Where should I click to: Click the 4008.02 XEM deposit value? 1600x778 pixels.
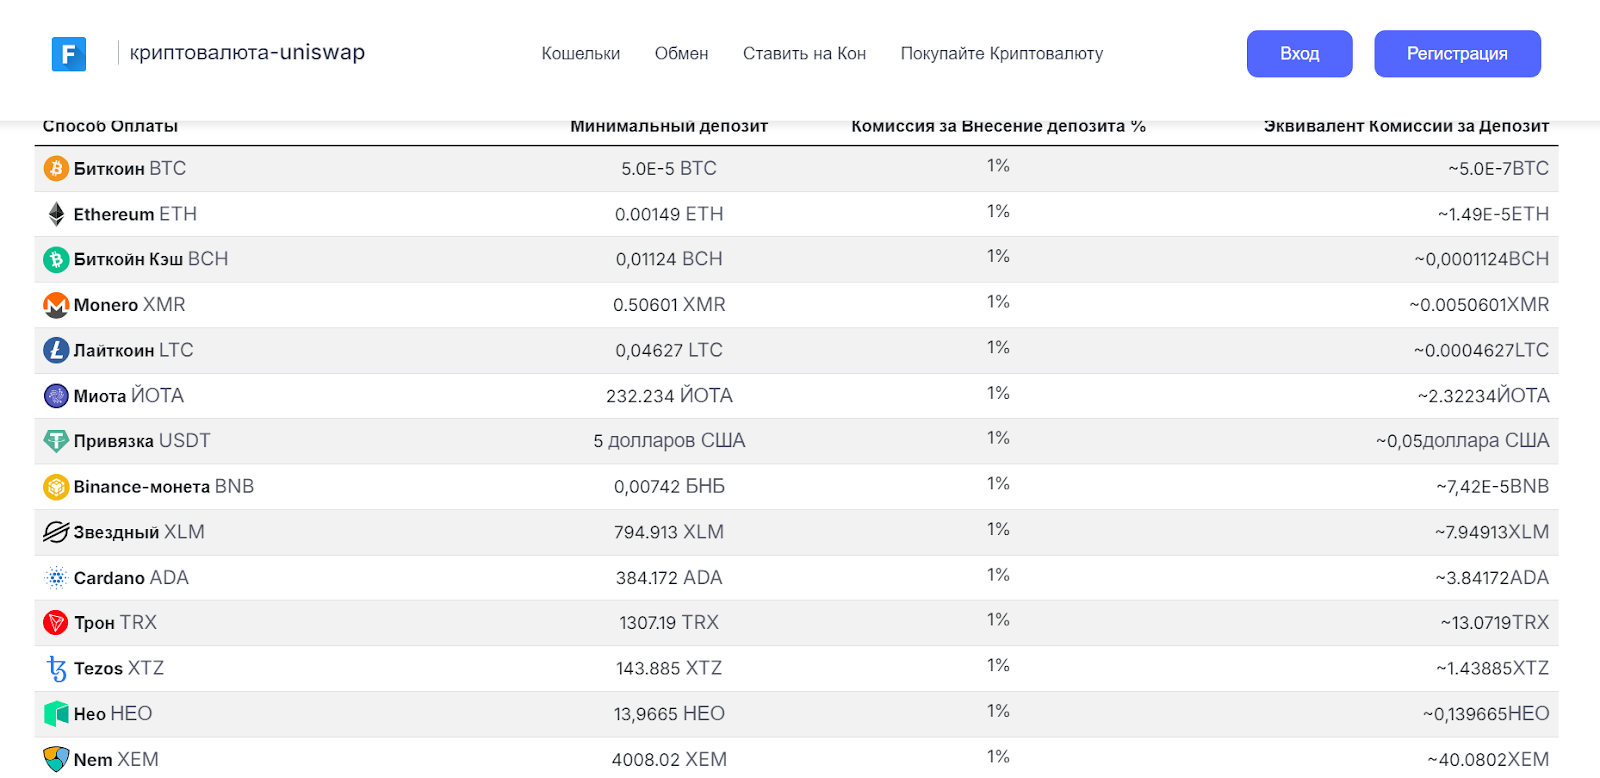coord(669,760)
